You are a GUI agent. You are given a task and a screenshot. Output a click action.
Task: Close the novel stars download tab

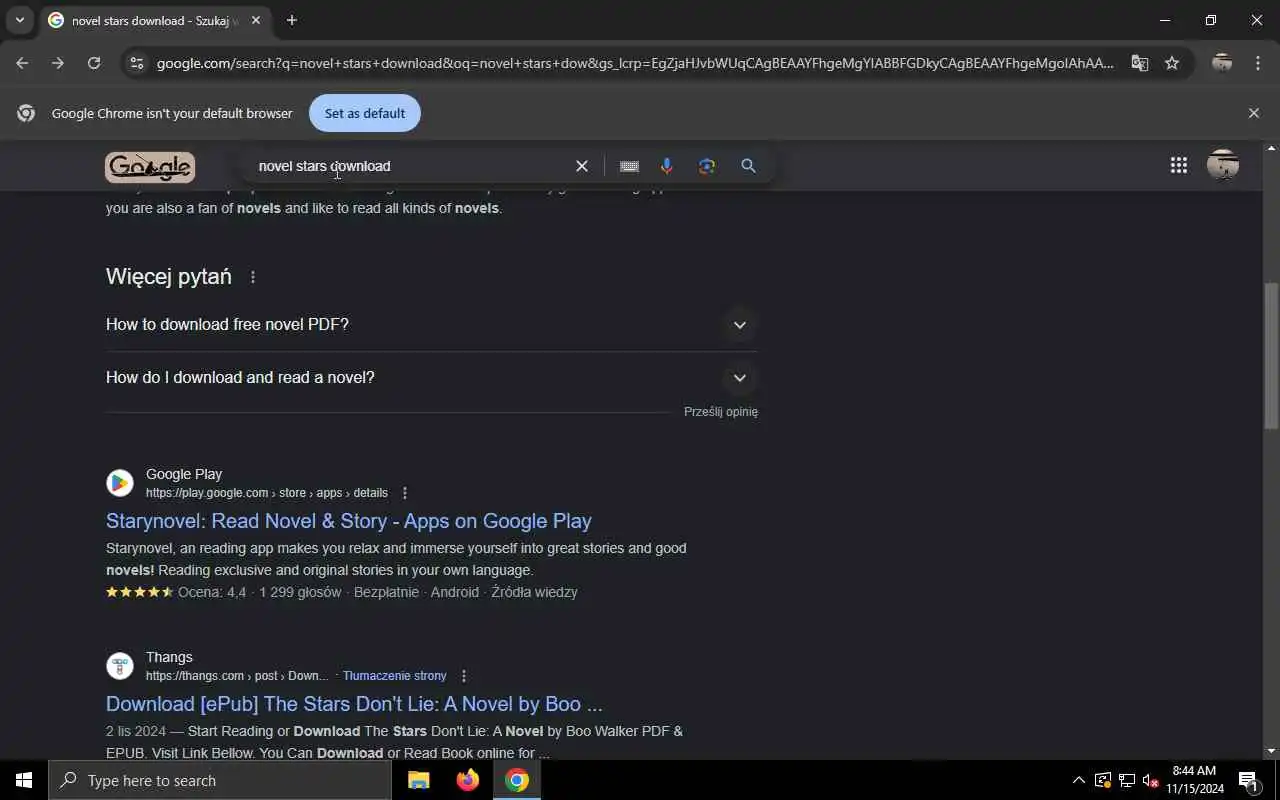[x=256, y=20]
